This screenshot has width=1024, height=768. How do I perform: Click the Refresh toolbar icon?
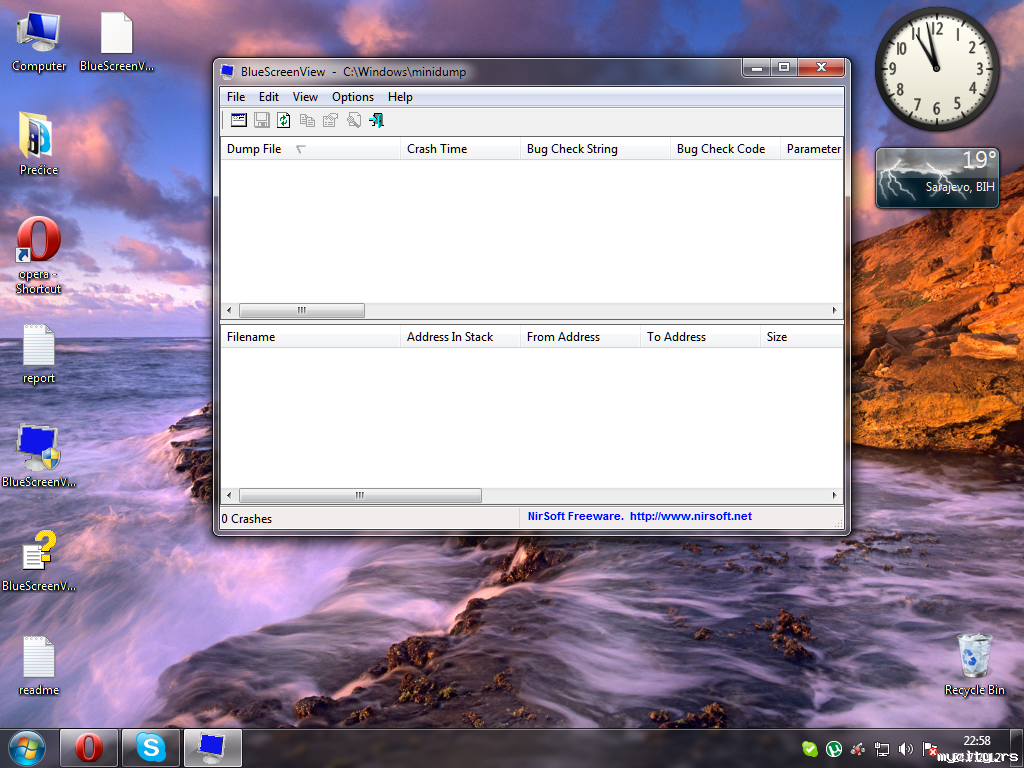[x=284, y=120]
